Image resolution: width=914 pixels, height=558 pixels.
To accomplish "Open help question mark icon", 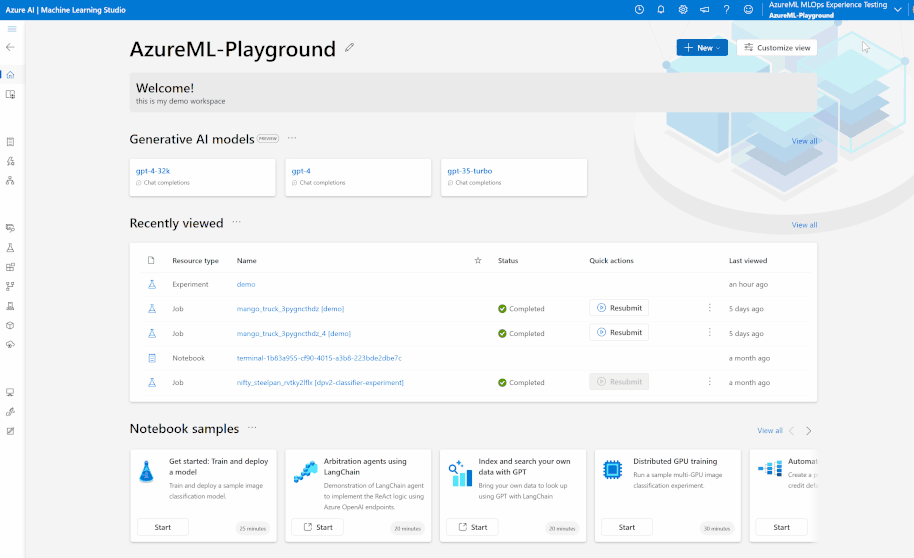I will point(726,10).
